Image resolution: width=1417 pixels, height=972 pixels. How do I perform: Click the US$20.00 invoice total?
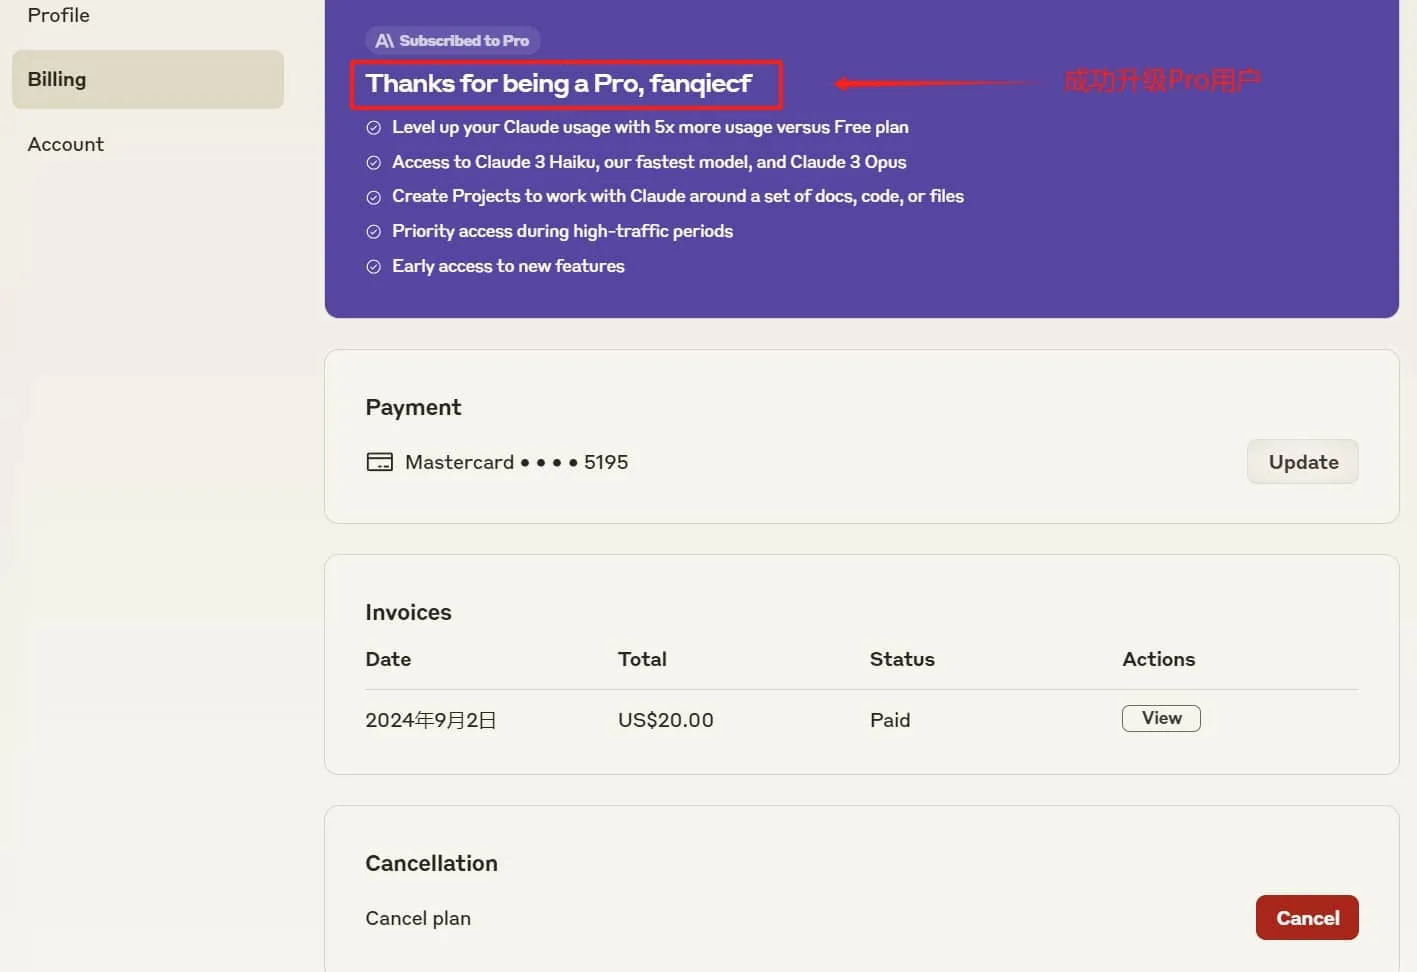[x=665, y=720]
